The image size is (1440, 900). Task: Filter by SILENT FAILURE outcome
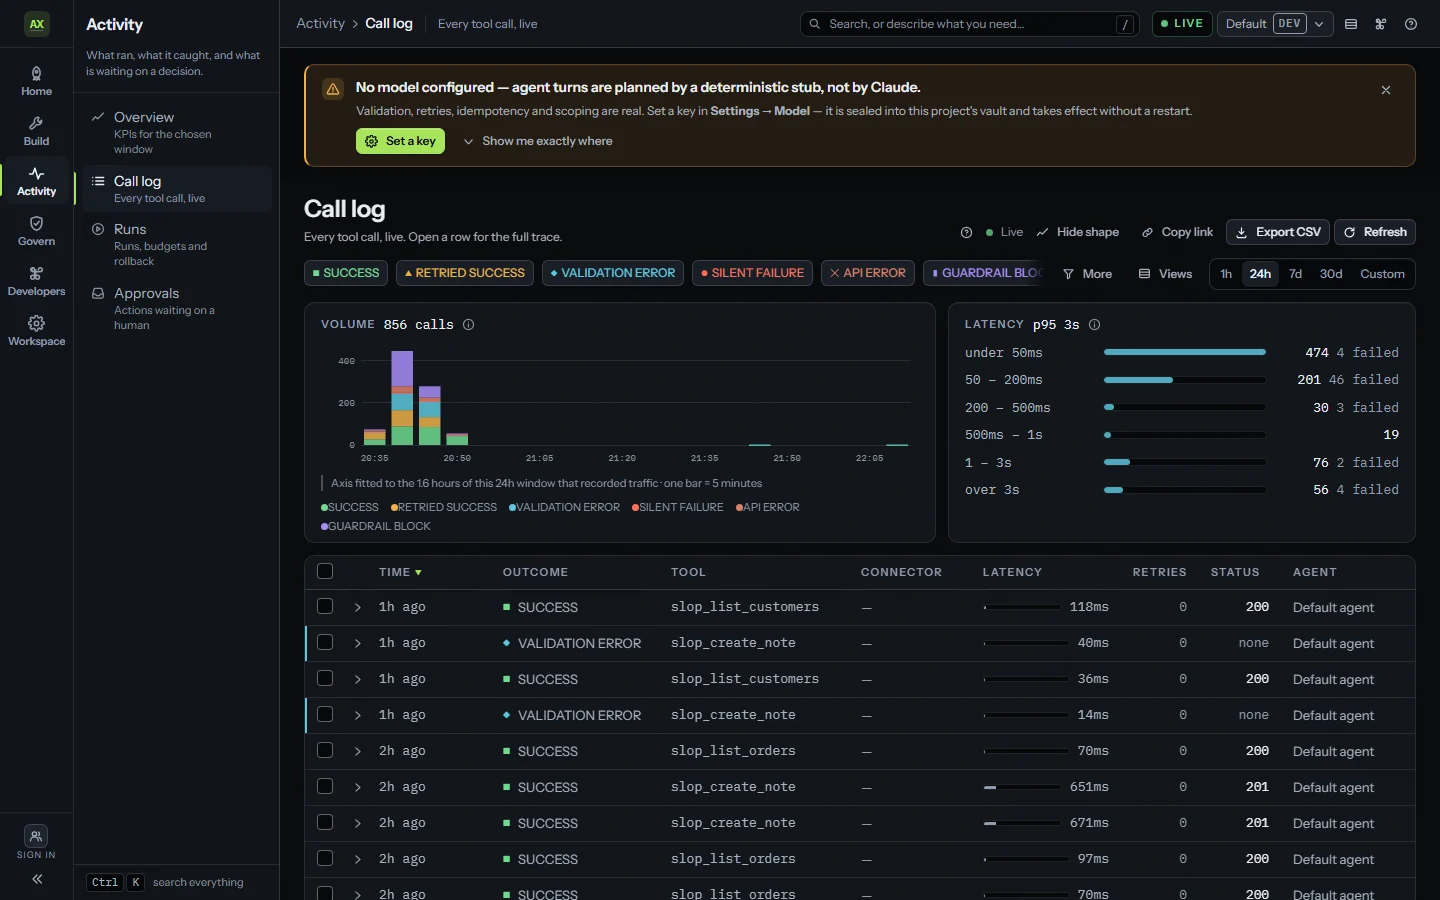click(x=752, y=273)
